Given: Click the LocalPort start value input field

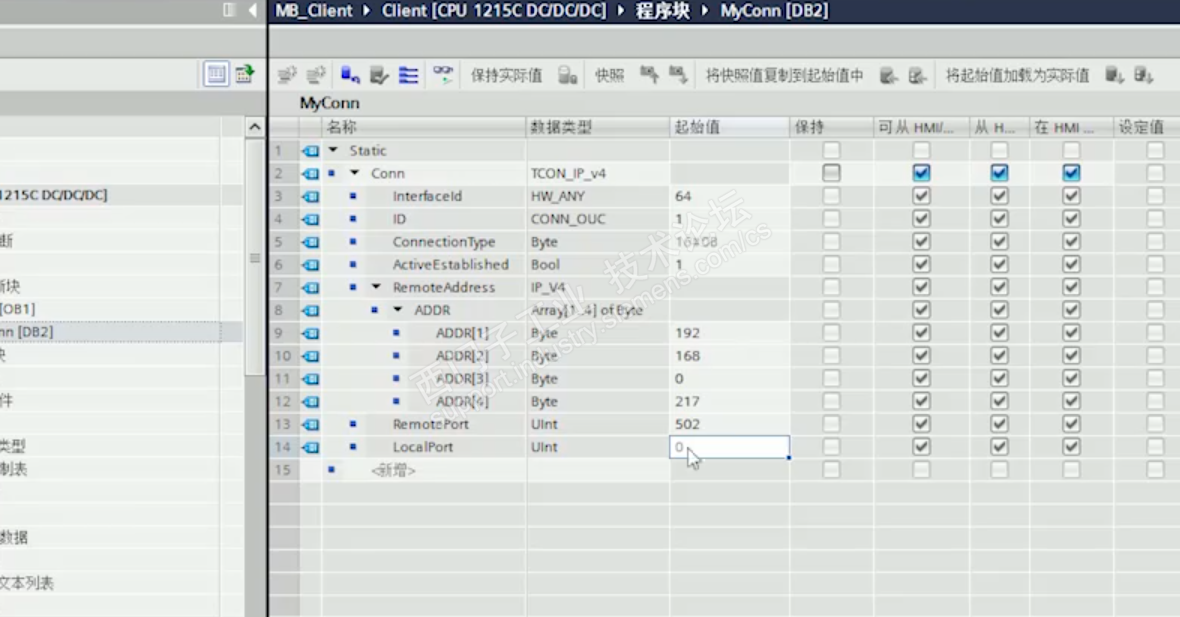Looking at the screenshot, I should 729,447.
